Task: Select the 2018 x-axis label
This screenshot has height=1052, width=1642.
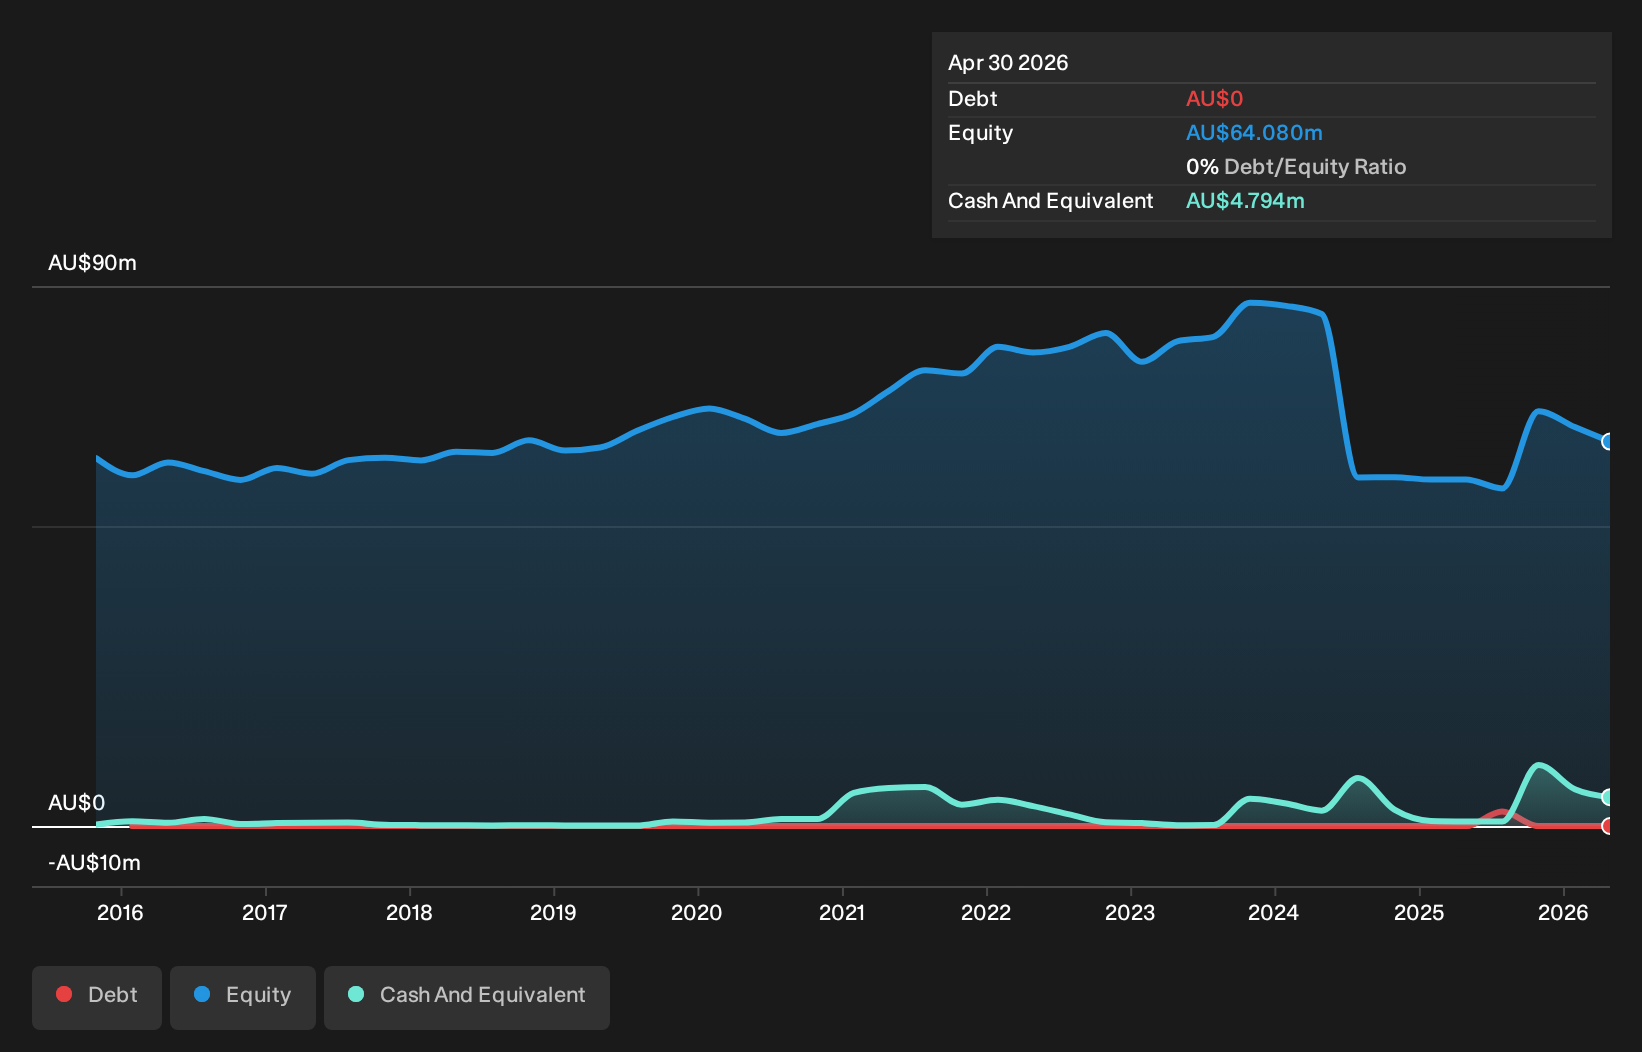Action: click(409, 912)
